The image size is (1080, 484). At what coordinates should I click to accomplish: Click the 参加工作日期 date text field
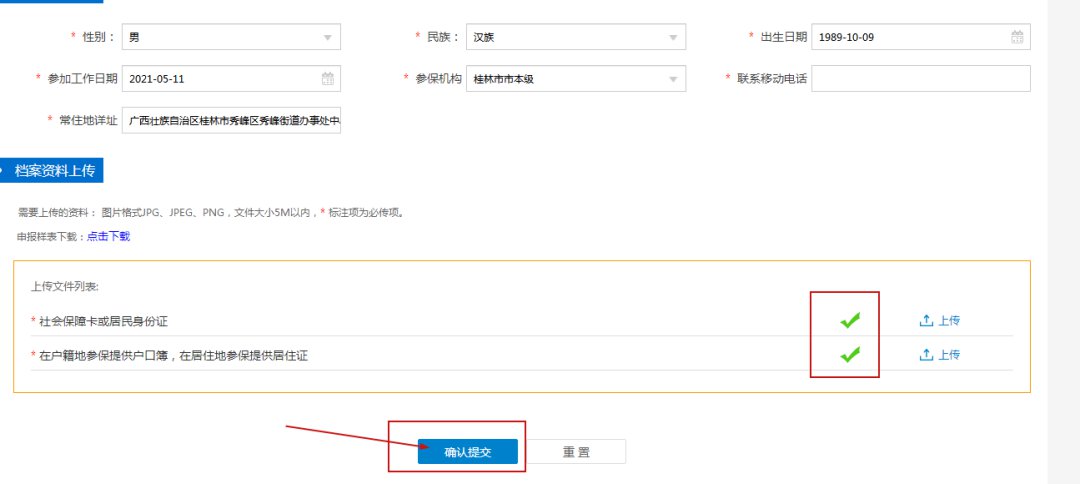(220, 78)
